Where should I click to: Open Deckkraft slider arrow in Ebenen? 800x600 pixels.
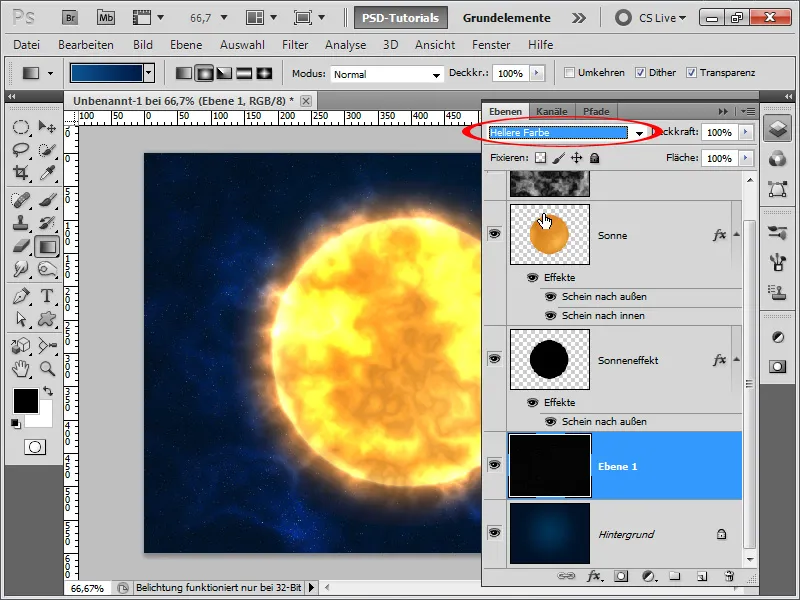(x=746, y=132)
